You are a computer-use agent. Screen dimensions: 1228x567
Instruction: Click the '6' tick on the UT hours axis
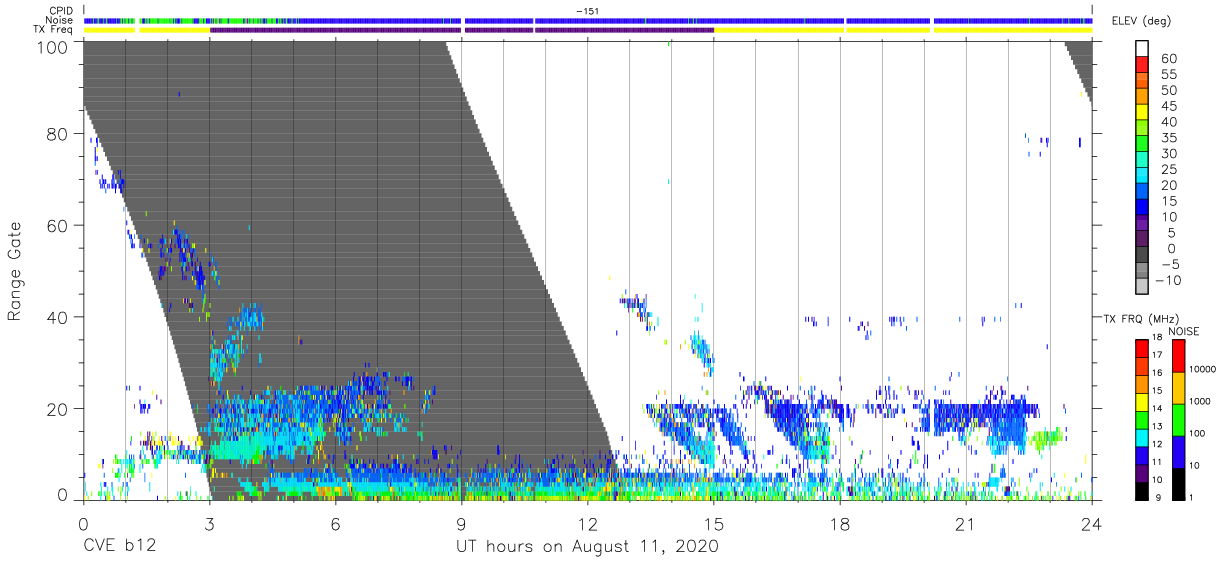click(x=335, y=524)
